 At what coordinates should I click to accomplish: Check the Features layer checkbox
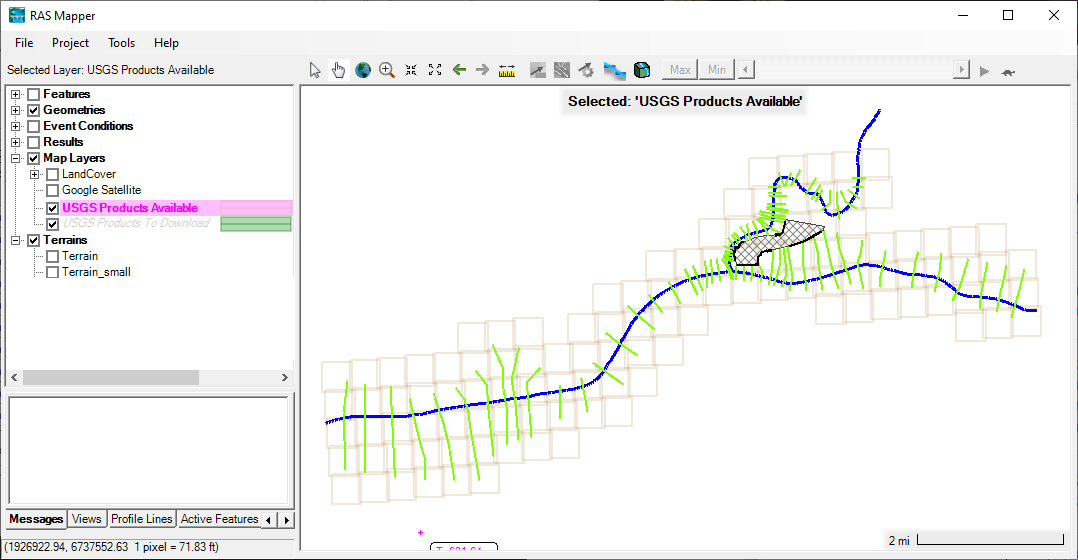click(34, 94)
